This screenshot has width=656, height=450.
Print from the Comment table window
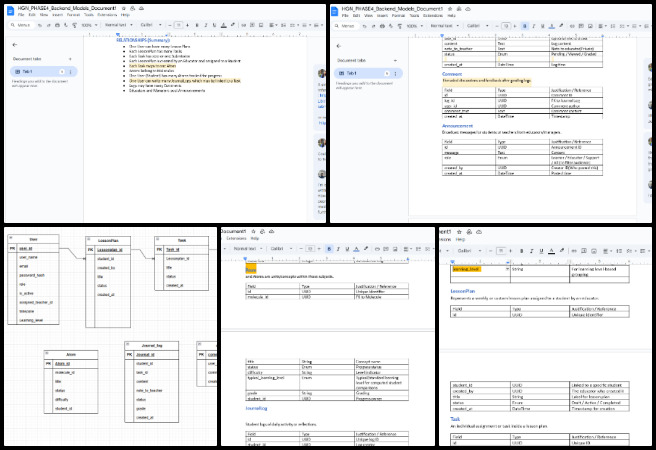(382, 26)
